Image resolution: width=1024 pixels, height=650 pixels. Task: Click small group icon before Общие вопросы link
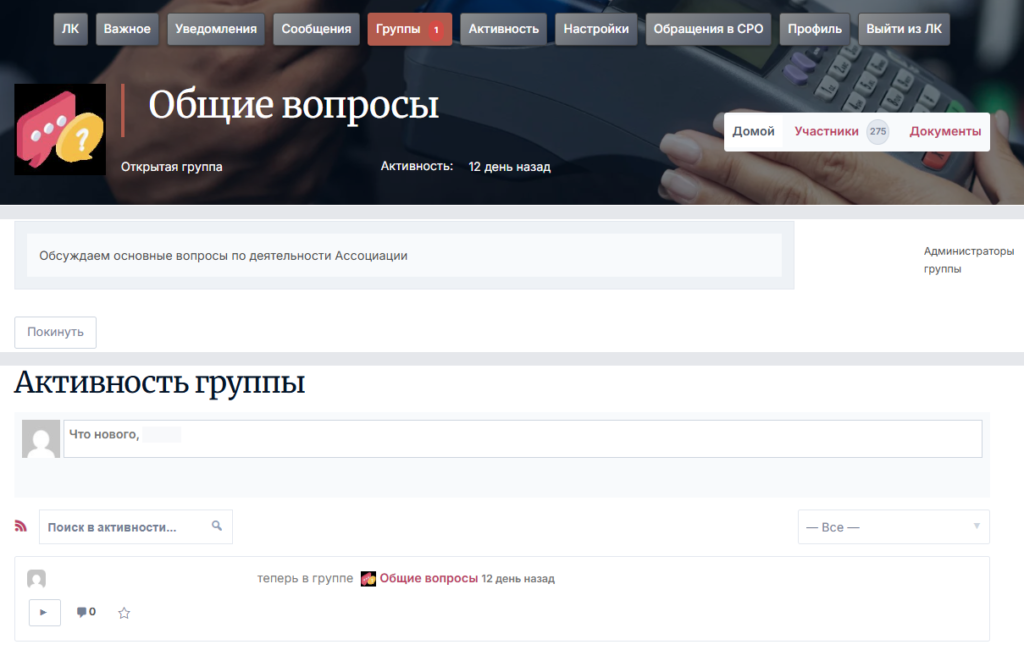(x=368, y=579)
